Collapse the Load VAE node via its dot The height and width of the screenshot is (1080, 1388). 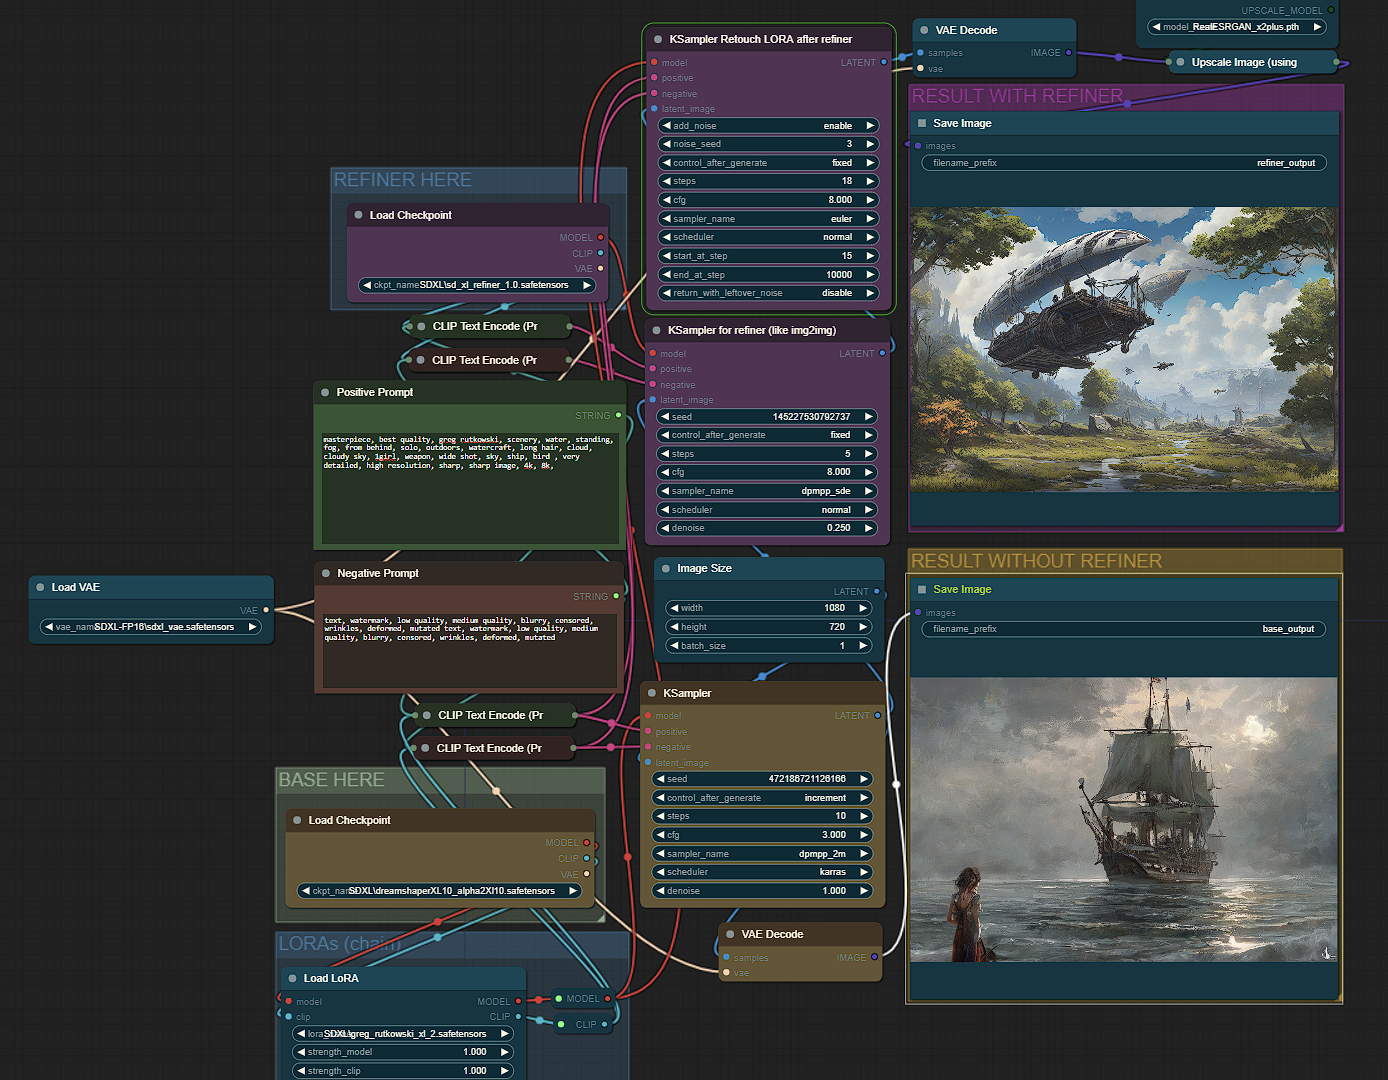tap(40, 588)
